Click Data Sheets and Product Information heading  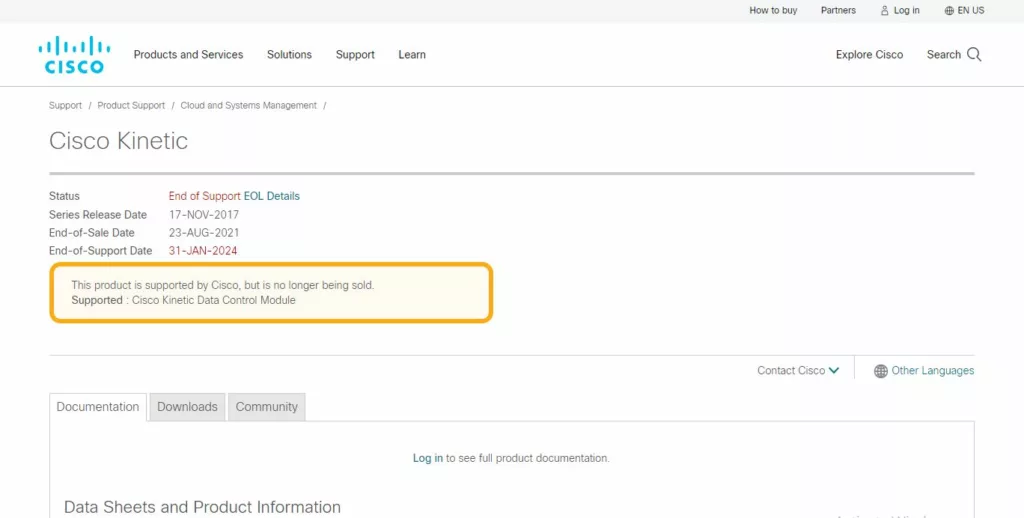click(202, 507)
